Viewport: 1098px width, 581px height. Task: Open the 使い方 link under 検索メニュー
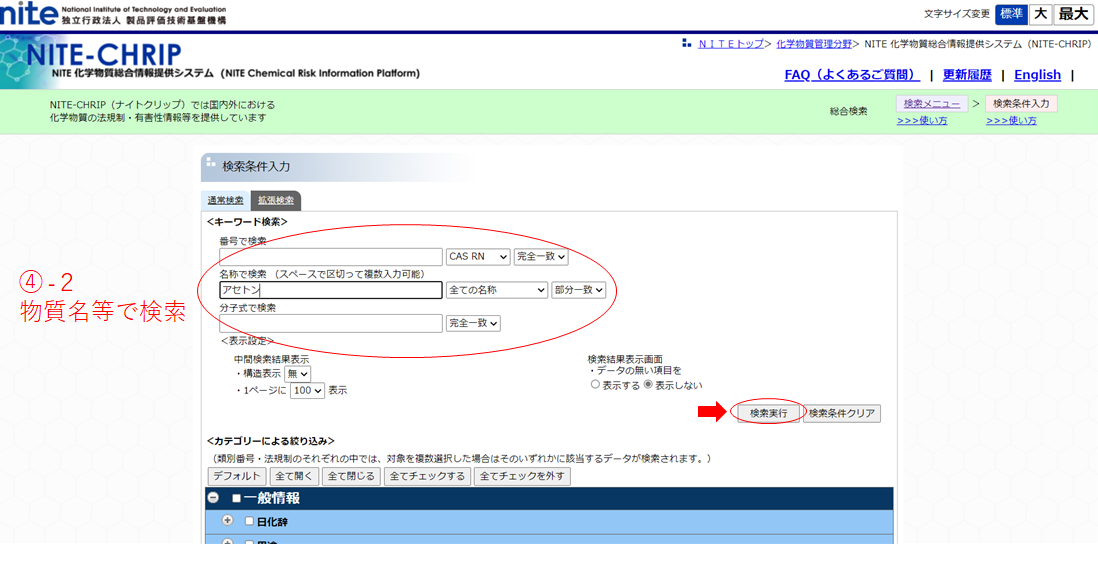[x=922, y=120]
